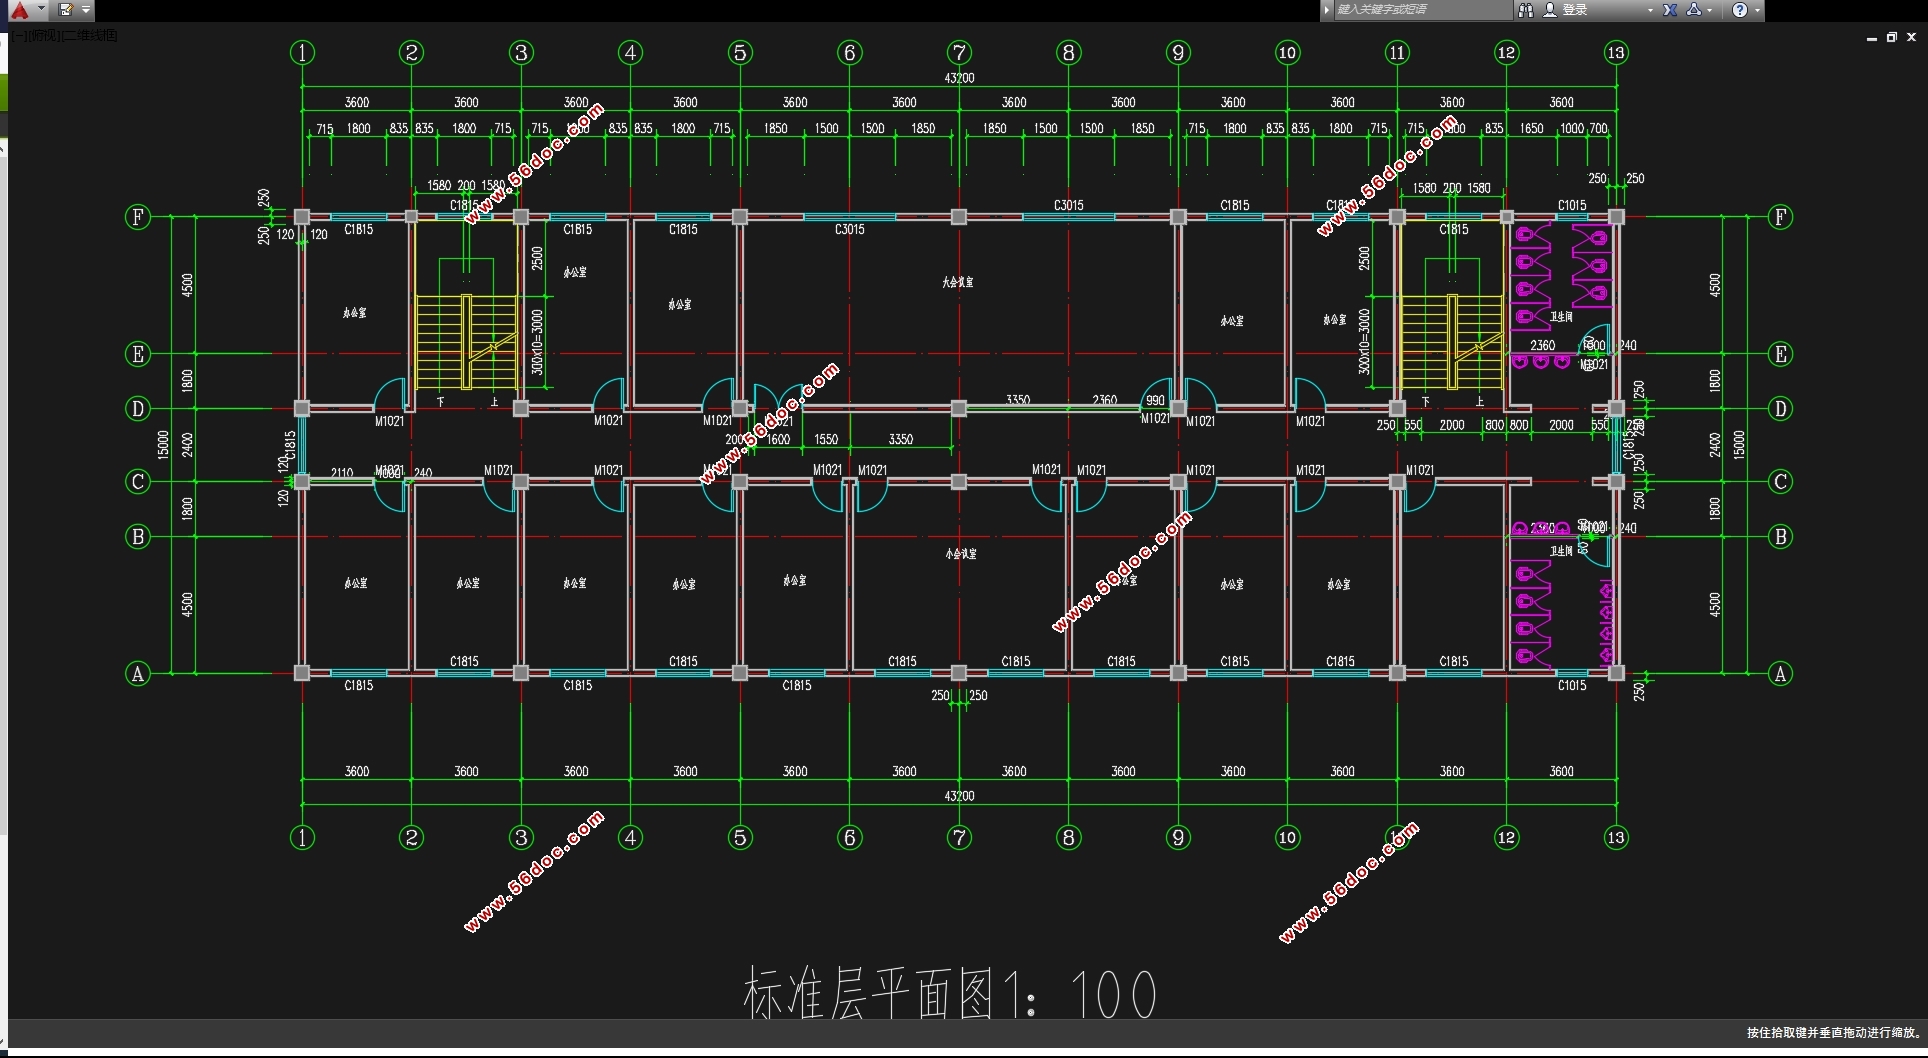Open the 俯视 view control menu
Image resolution: width=1928 pixels, height=1058 pixels.
pyautogui.click(x=42, y=36)
